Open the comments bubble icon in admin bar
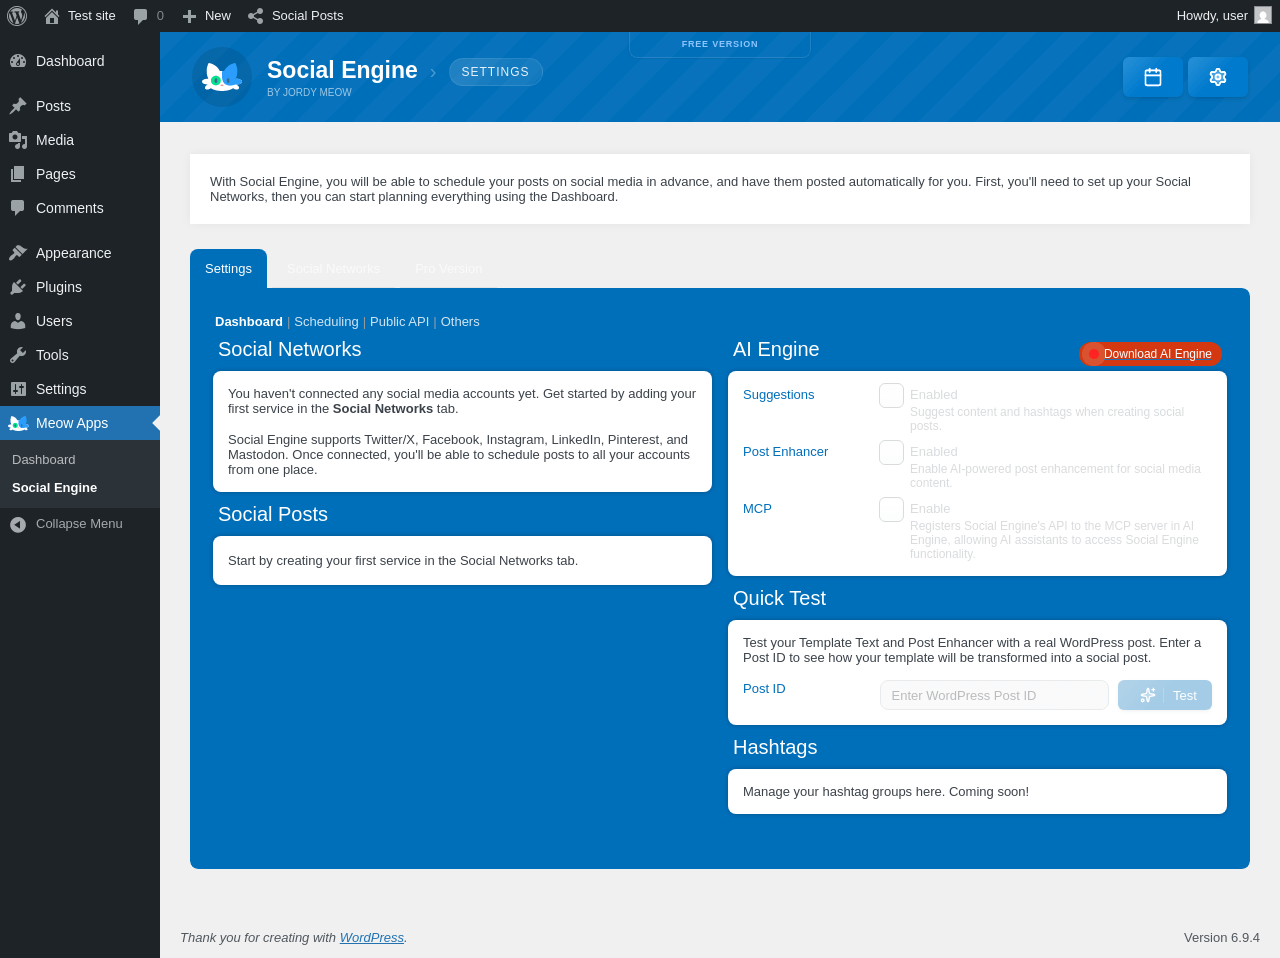Viewport: 1280px width, 958px height. click(141, 16)
